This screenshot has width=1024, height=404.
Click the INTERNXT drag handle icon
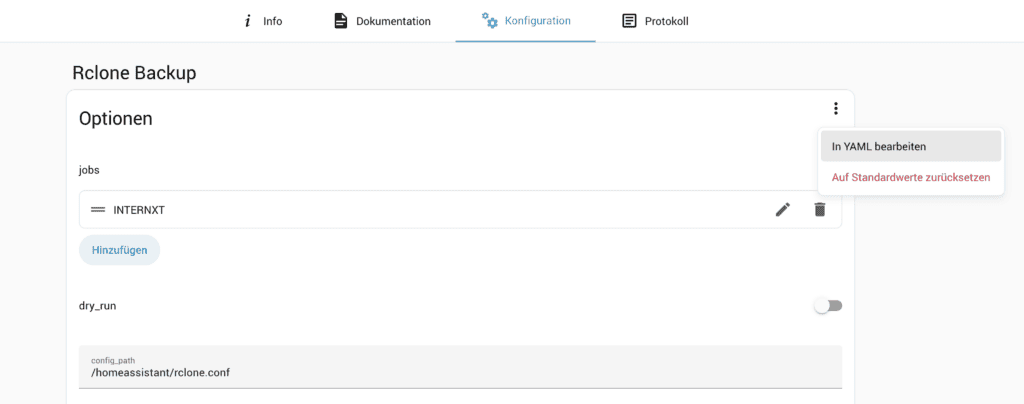pyautogui.click(x=98, y=209)
